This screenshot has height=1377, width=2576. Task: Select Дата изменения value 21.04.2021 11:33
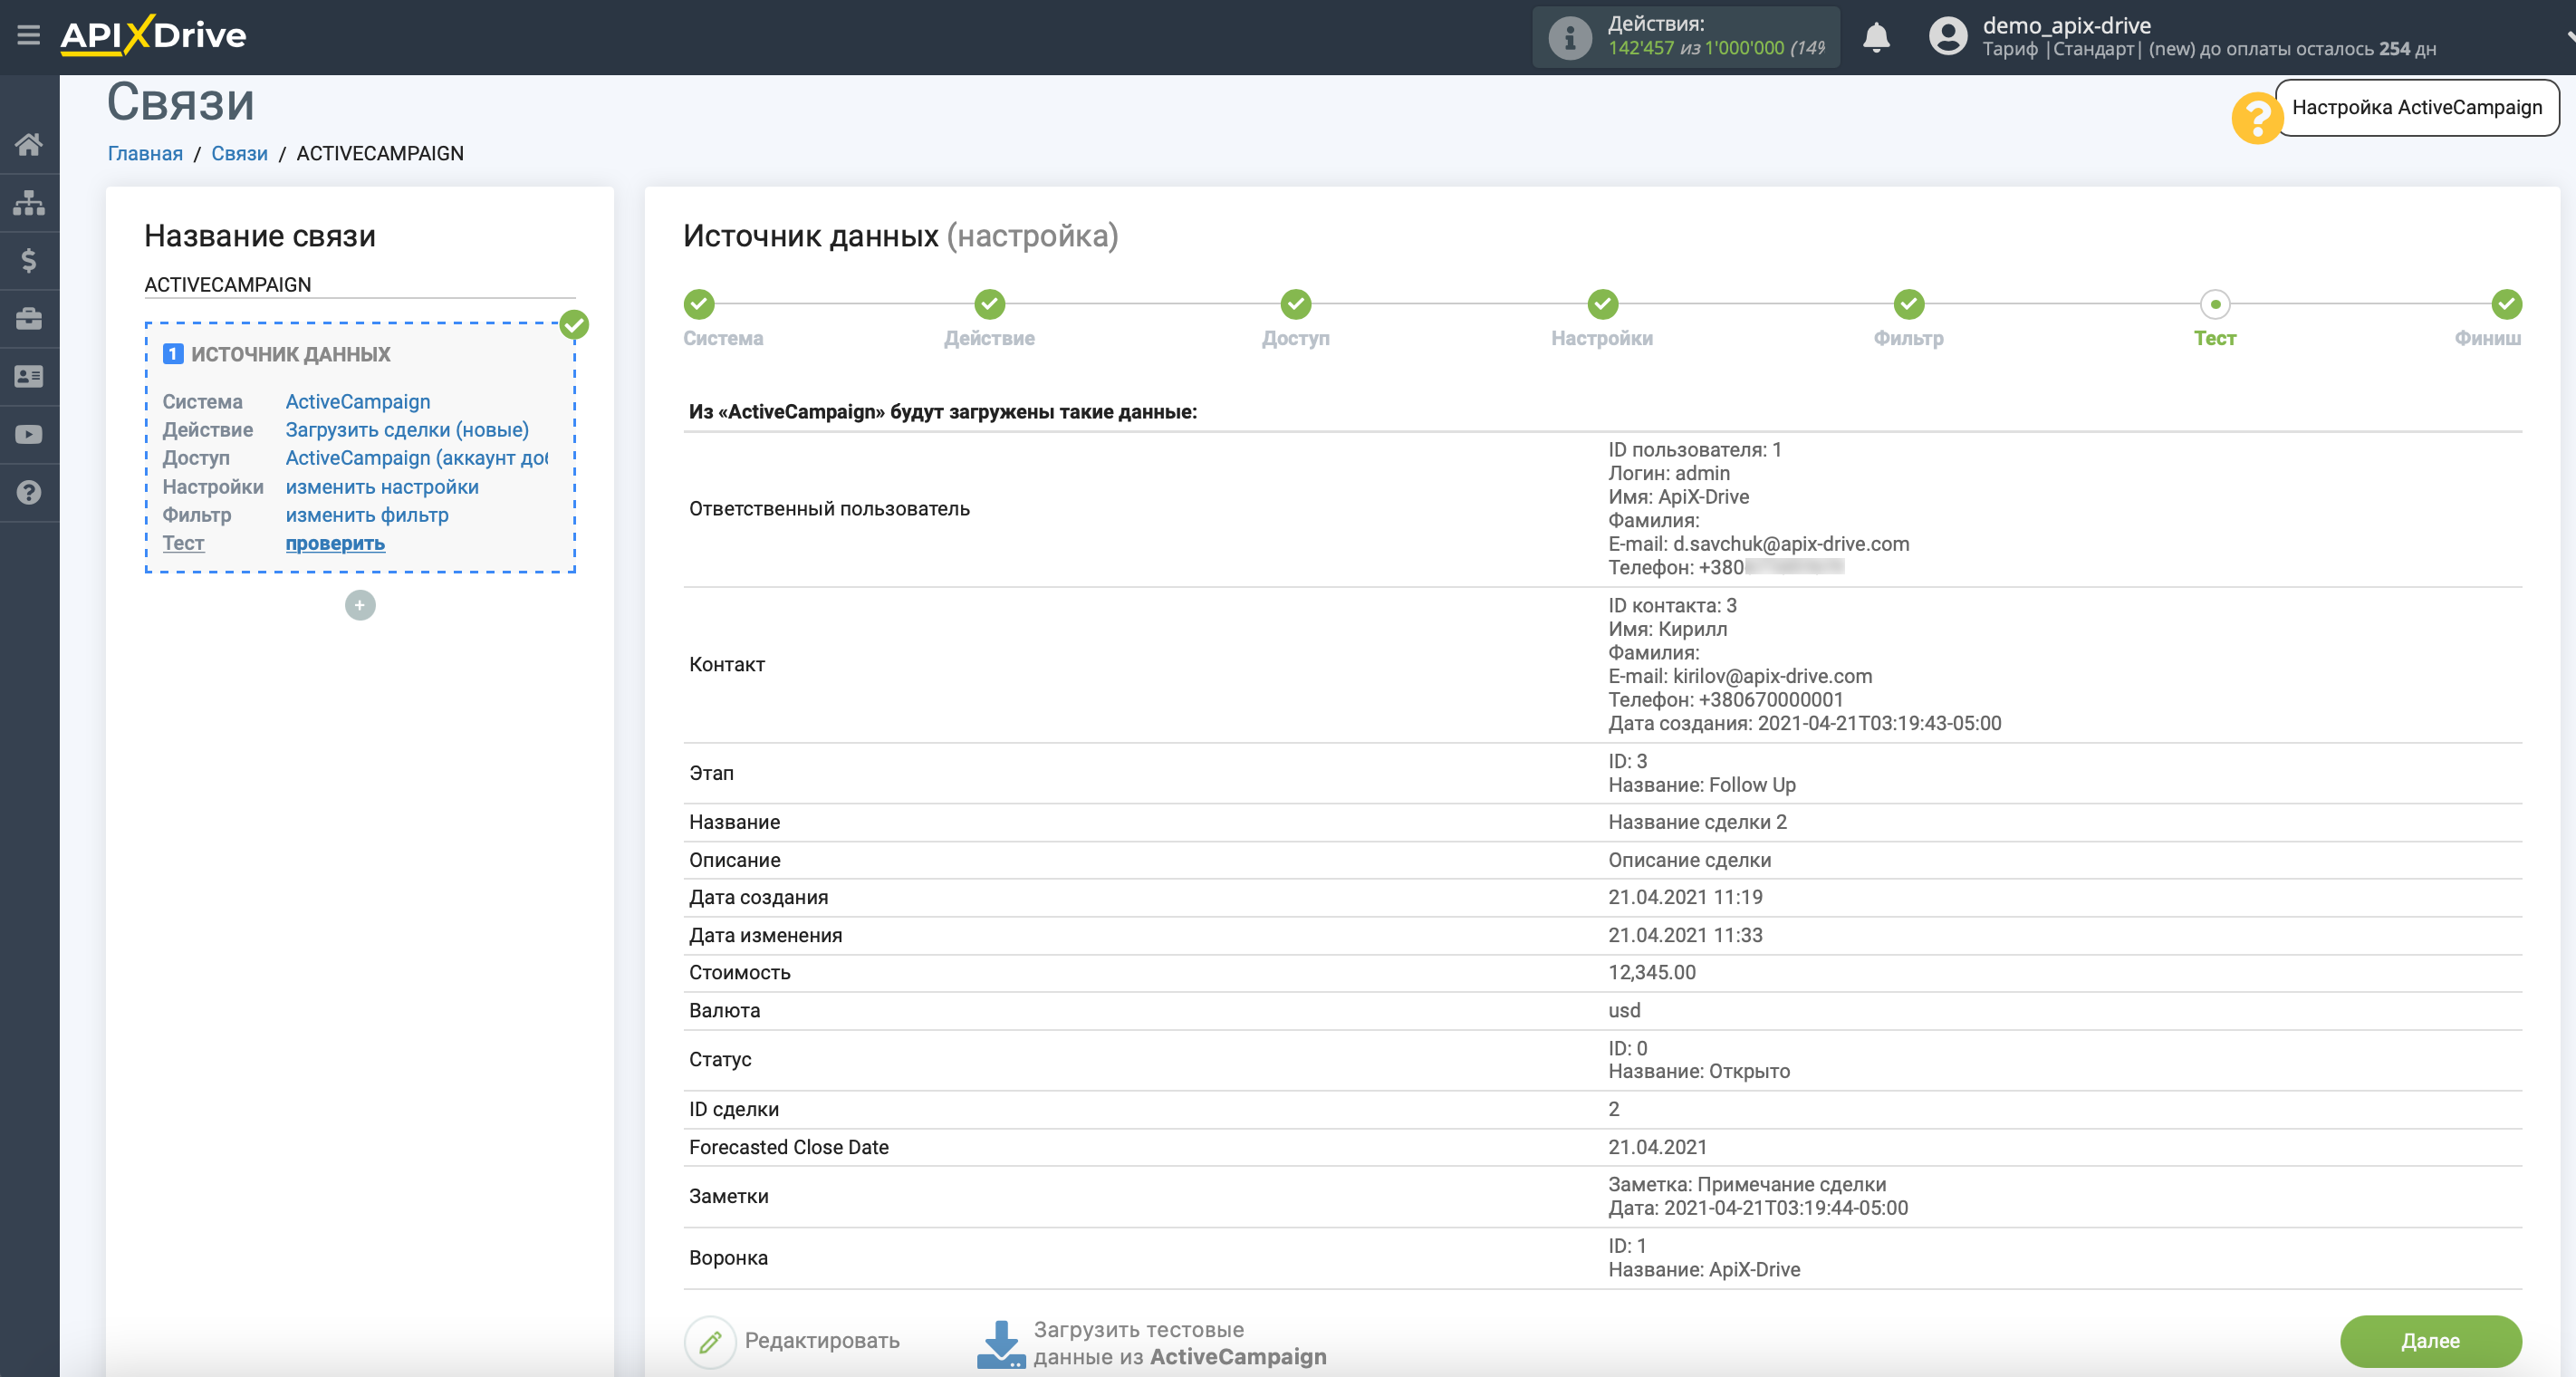point(1685,935)
